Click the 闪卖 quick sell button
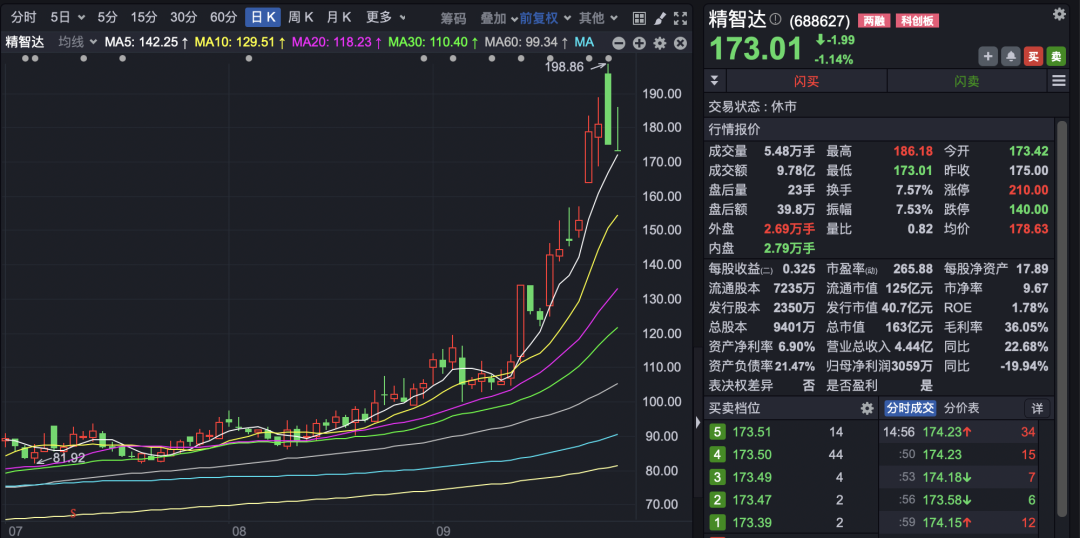 (x=967, y=81)
